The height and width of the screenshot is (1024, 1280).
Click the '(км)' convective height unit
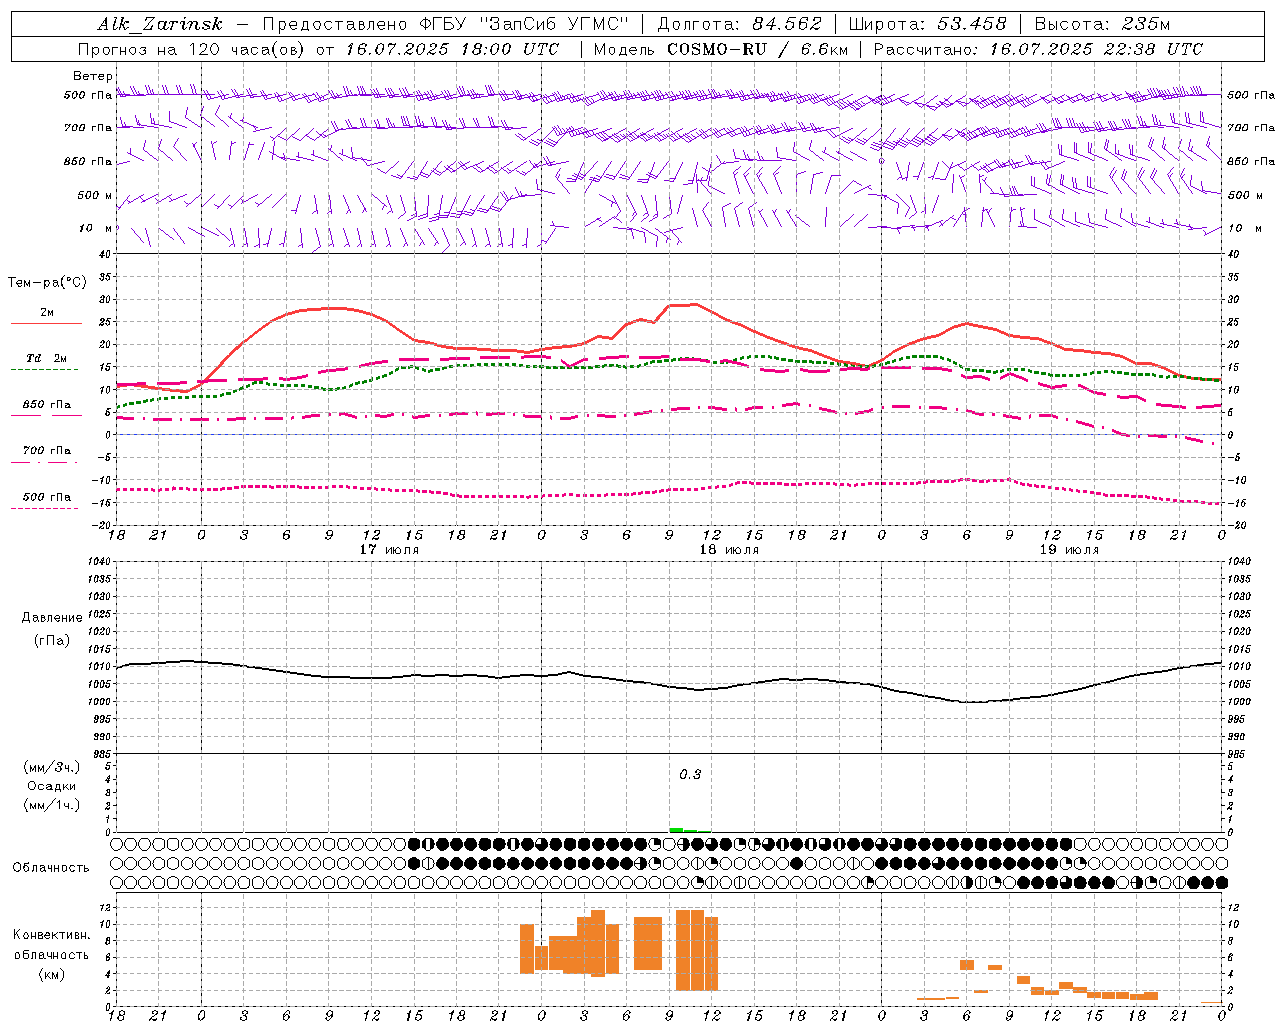tap(52, 974)
